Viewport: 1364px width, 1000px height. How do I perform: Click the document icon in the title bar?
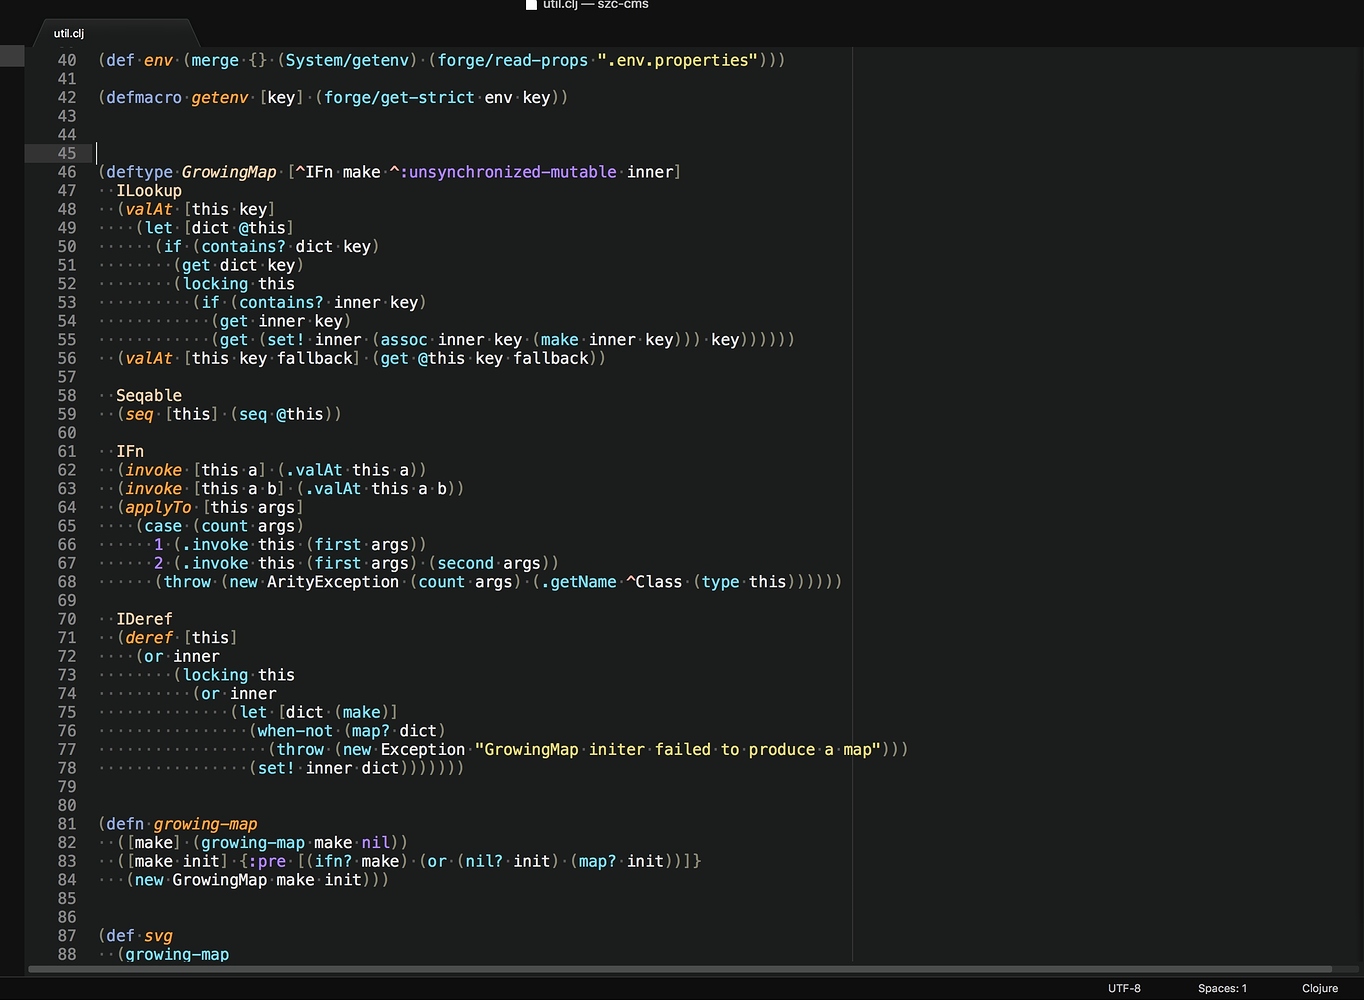[531, 5]
